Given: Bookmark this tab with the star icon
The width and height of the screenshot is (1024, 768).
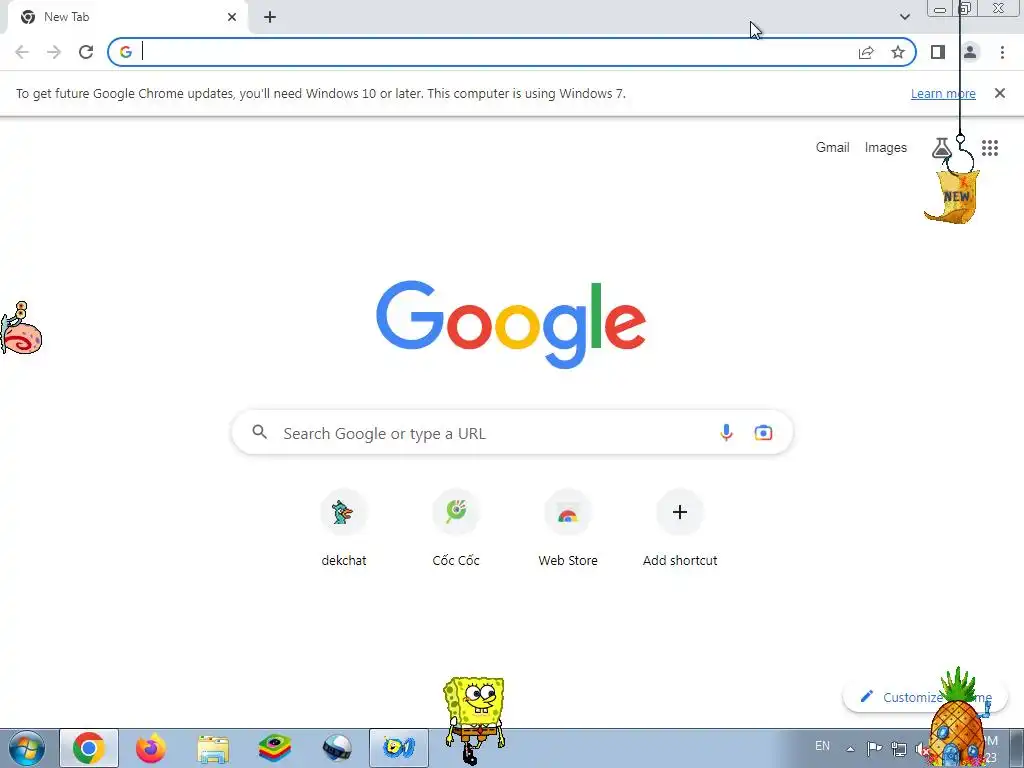Looking at the screenshot, I should tap(898, 52).
